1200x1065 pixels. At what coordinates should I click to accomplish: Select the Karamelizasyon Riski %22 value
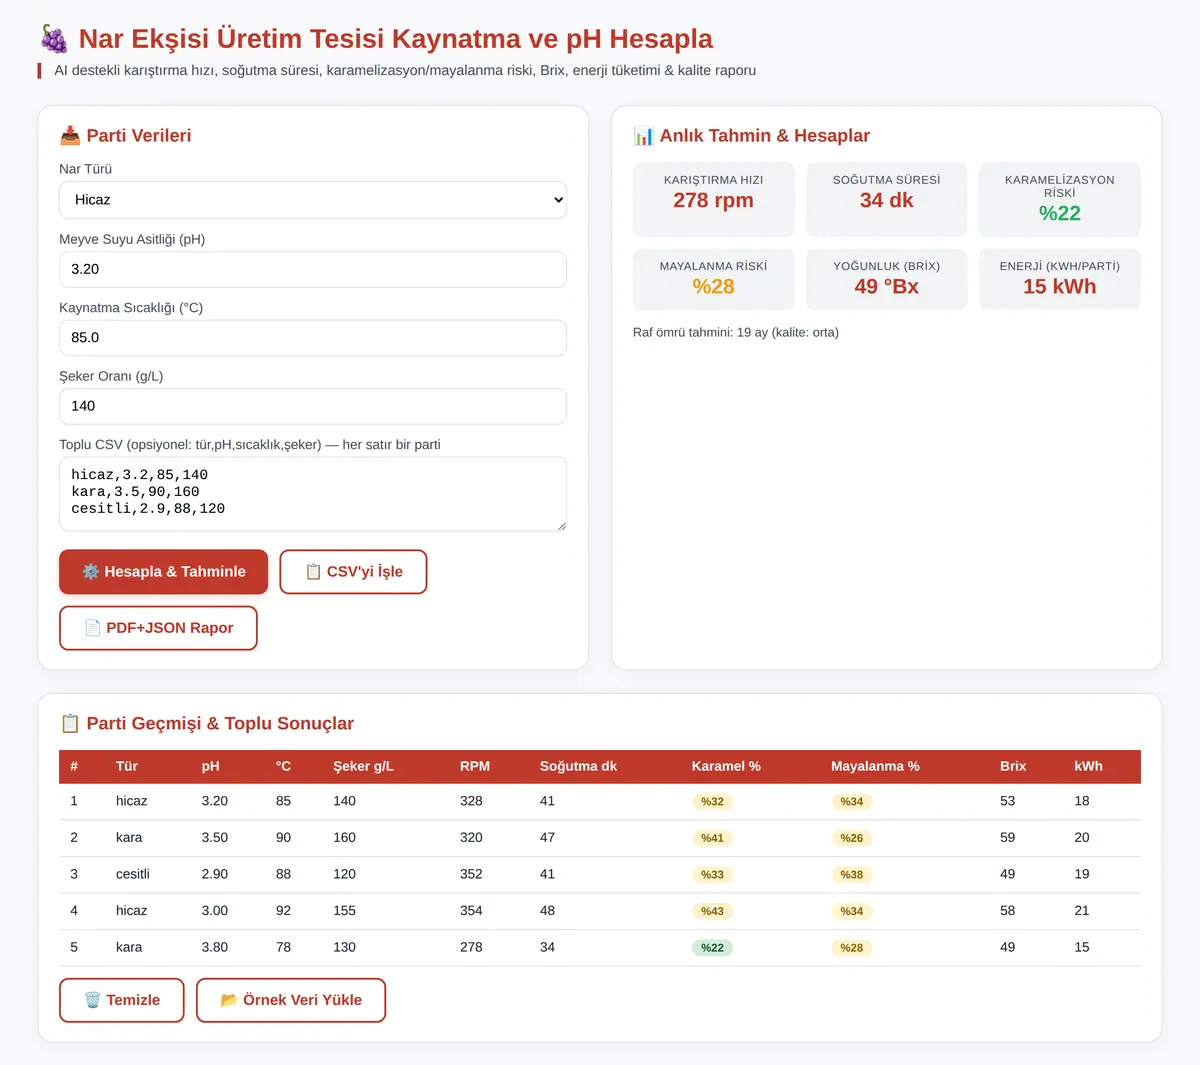[1060, 213]
